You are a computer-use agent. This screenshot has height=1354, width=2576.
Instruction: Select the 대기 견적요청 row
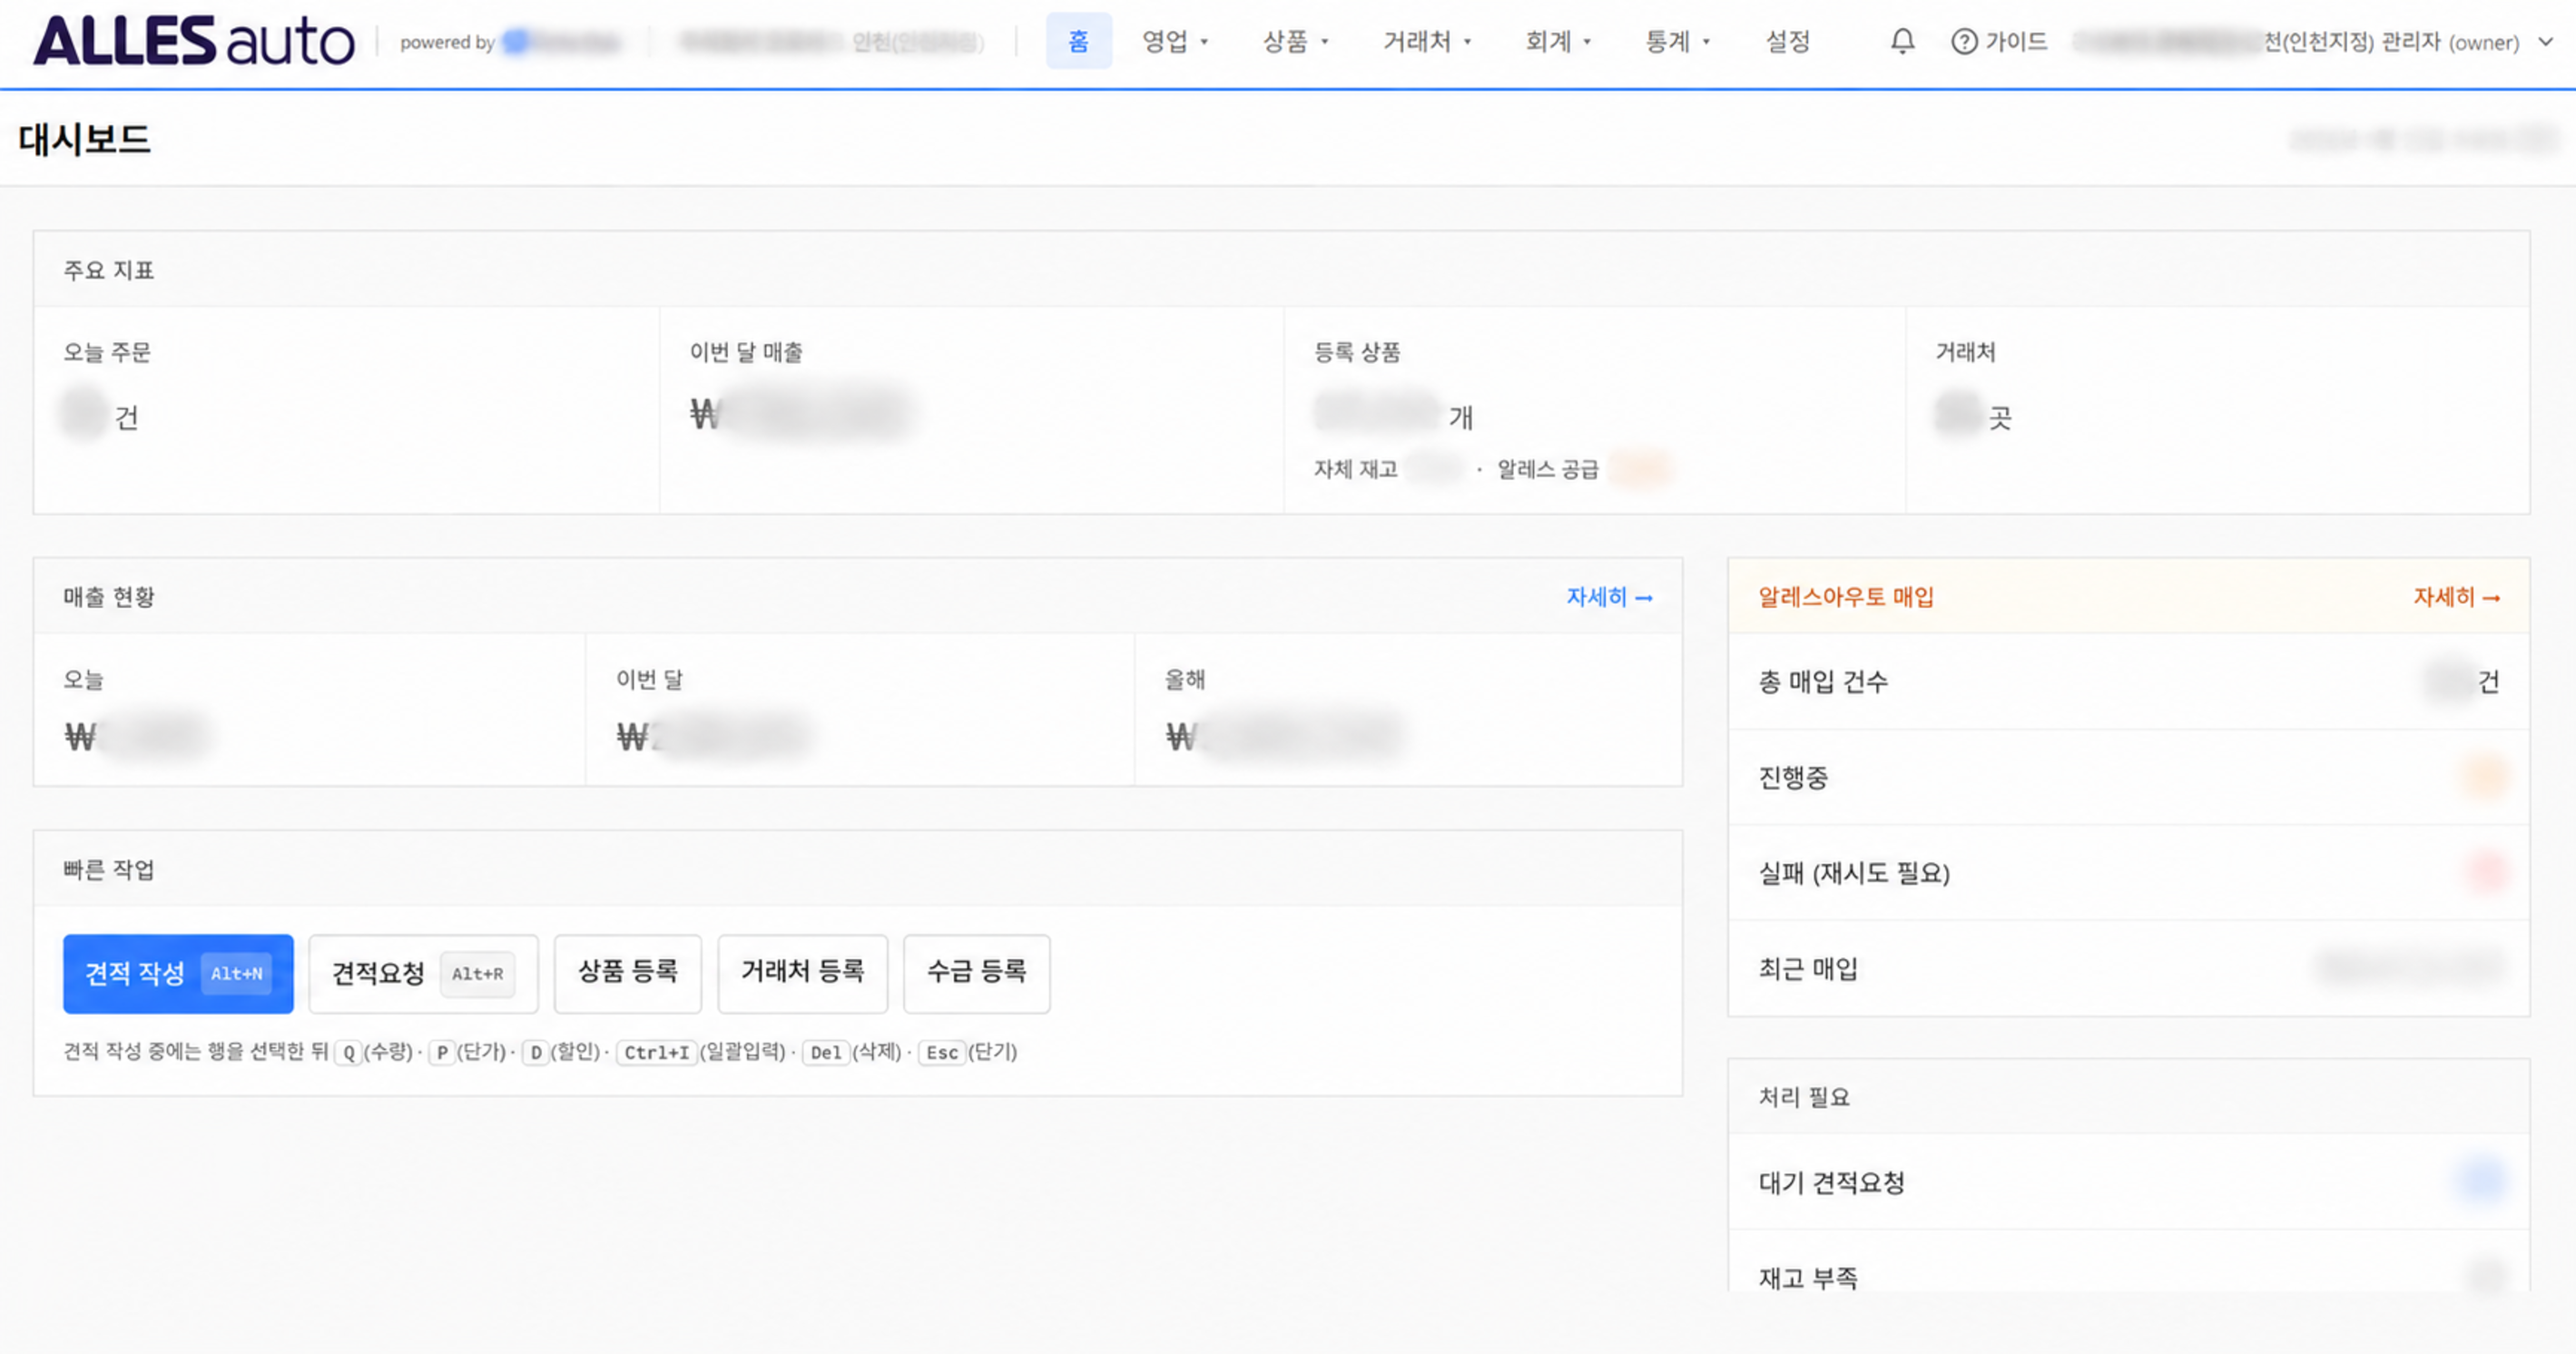2128,1182
